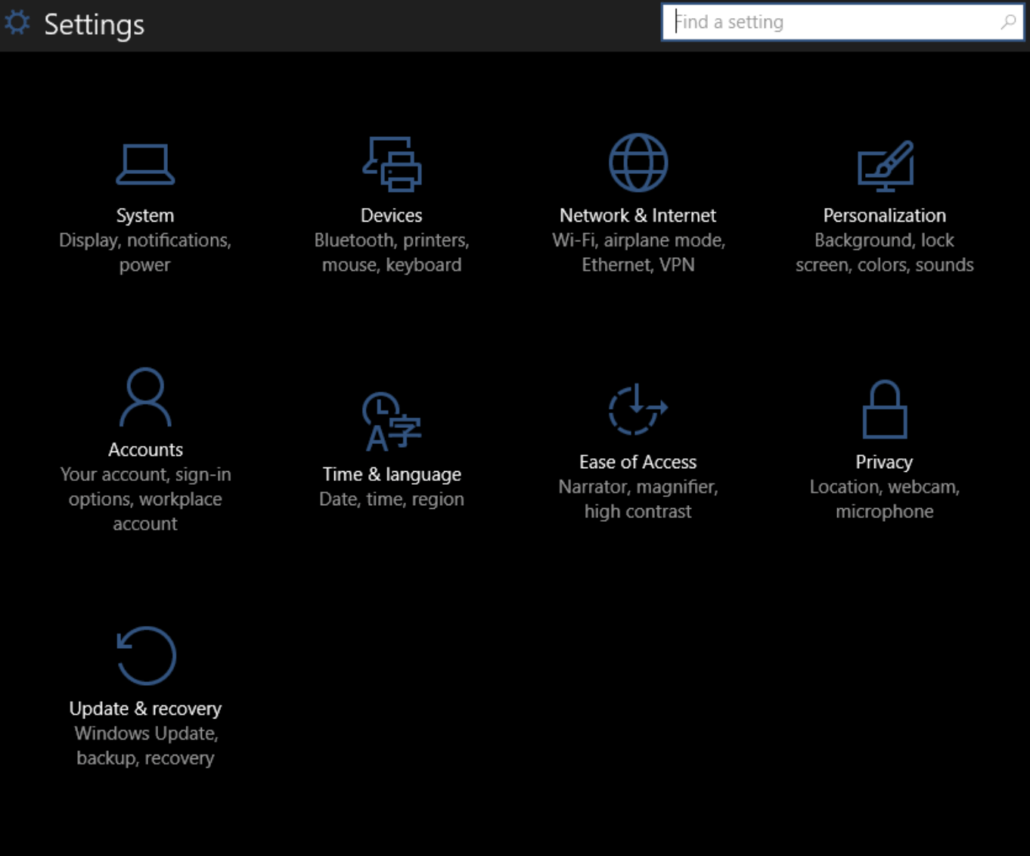
Task: Open date, time, region settings
Action: pyautogui.click(x=391, y=500)
